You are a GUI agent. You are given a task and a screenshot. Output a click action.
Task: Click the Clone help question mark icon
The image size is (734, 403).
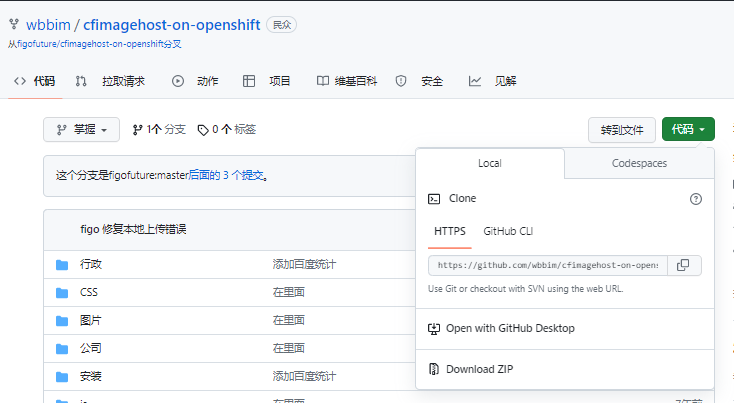pyautogui.click(x=696, y=199)
